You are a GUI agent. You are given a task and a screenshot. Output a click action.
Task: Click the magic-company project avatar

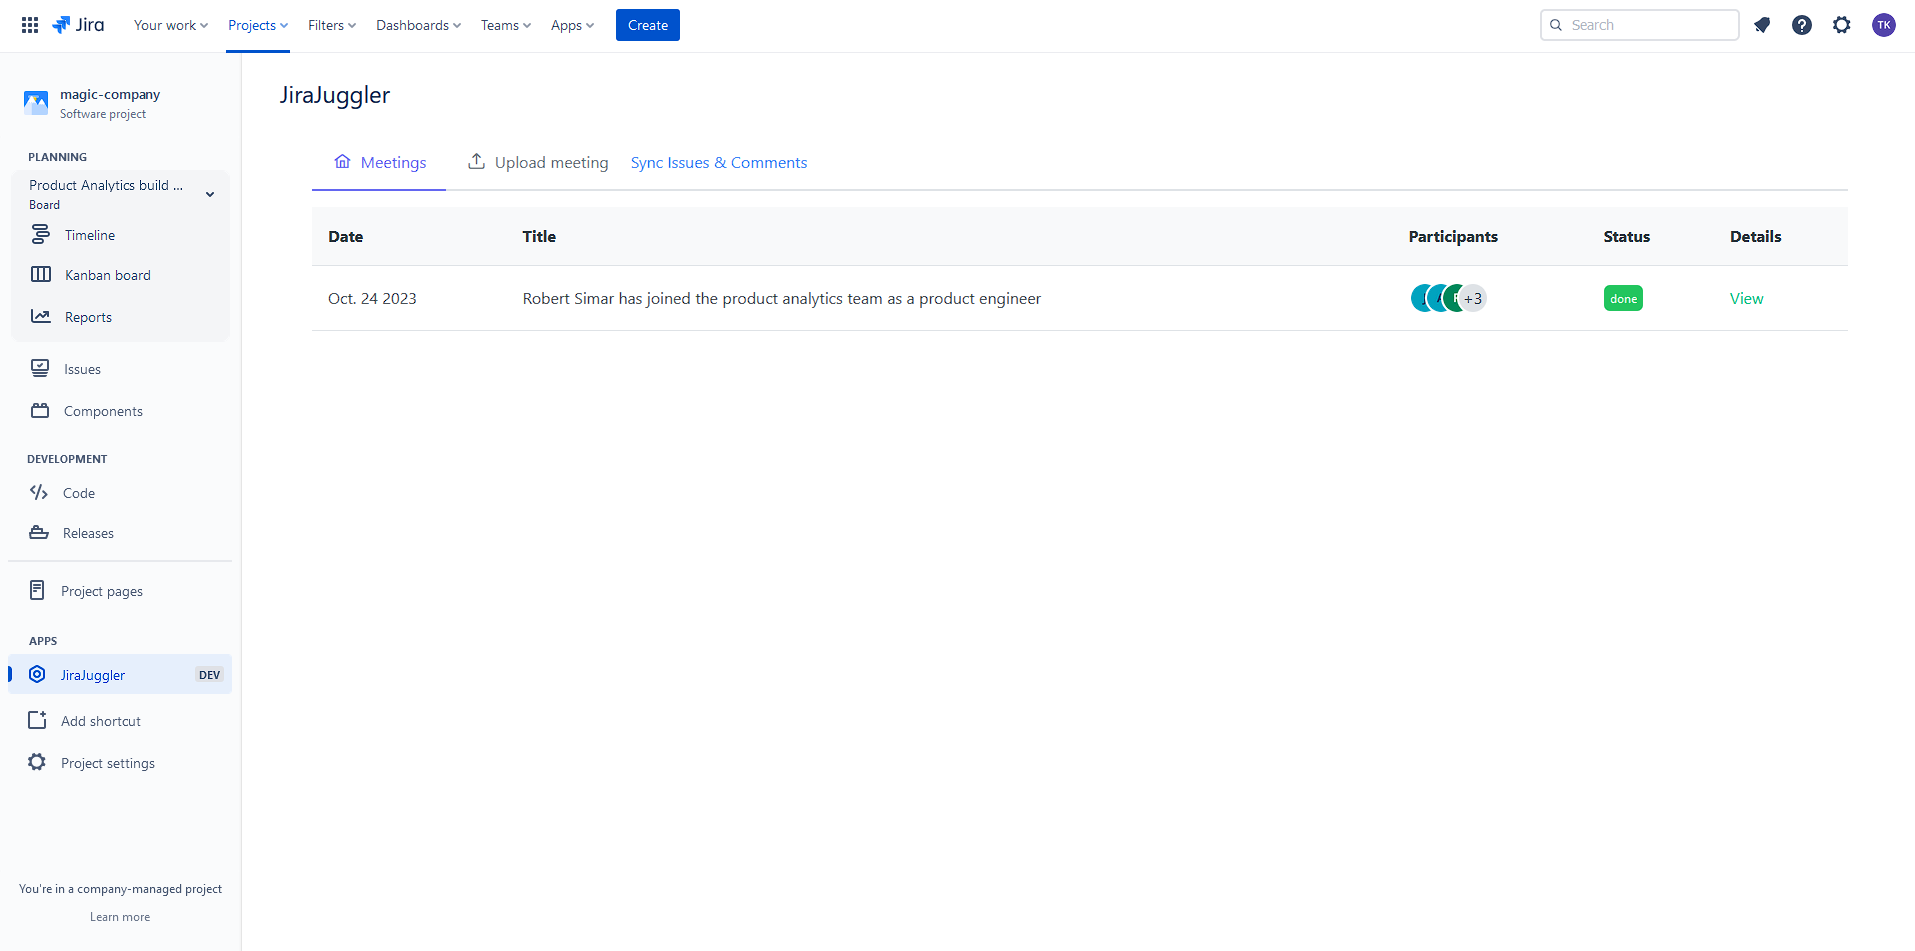tap(36, 103)
